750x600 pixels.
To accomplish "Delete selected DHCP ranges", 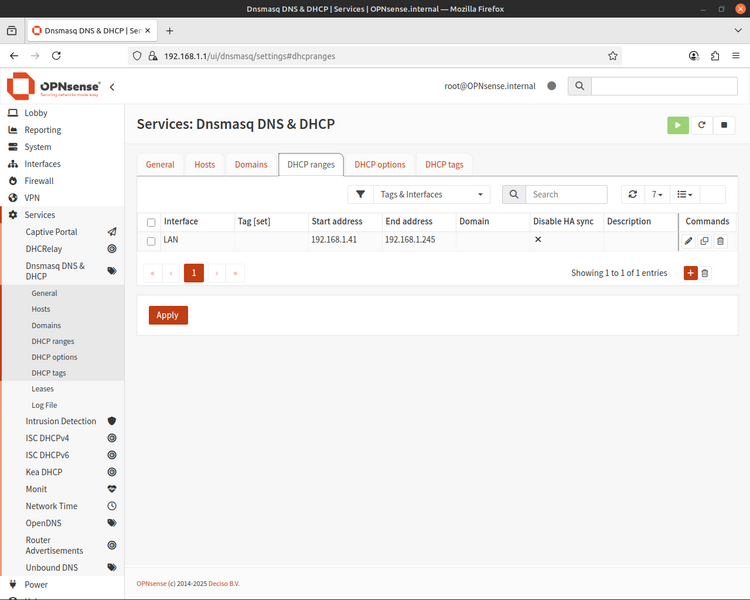I will click(x=705, y=273).
